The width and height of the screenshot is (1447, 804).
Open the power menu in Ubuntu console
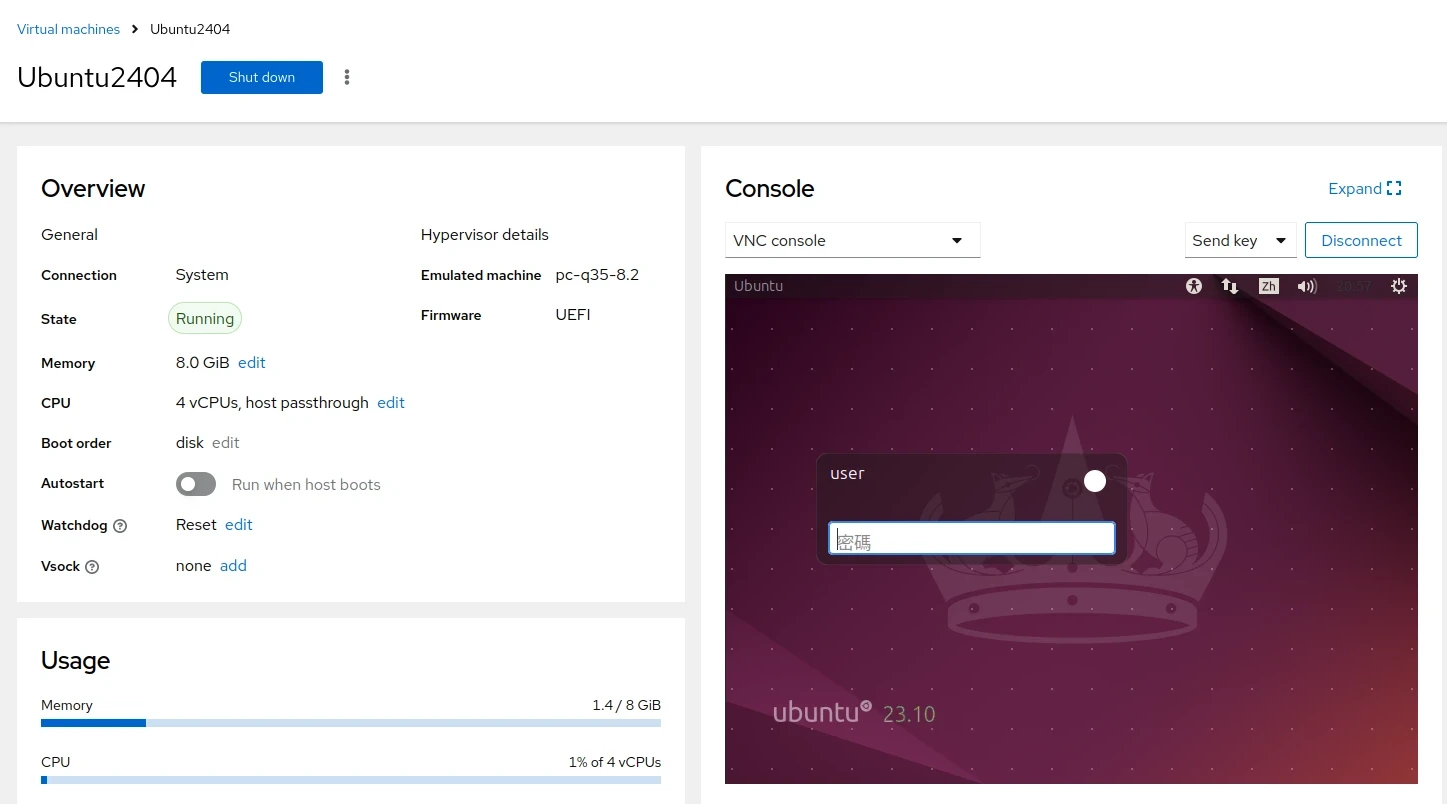pyautogui.click(x=1398, y=286)
